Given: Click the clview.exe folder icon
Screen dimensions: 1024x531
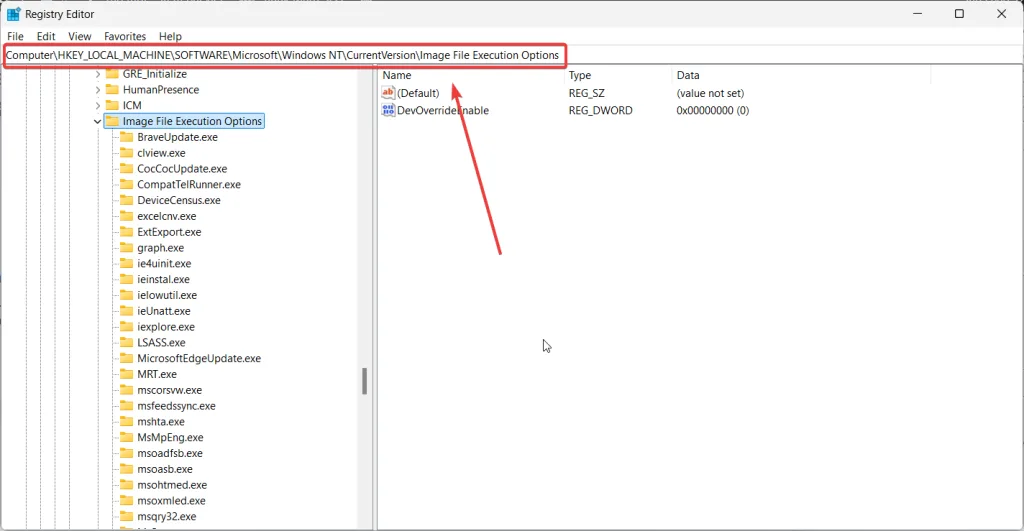Looking at the screenshot, I should point(127,153).
